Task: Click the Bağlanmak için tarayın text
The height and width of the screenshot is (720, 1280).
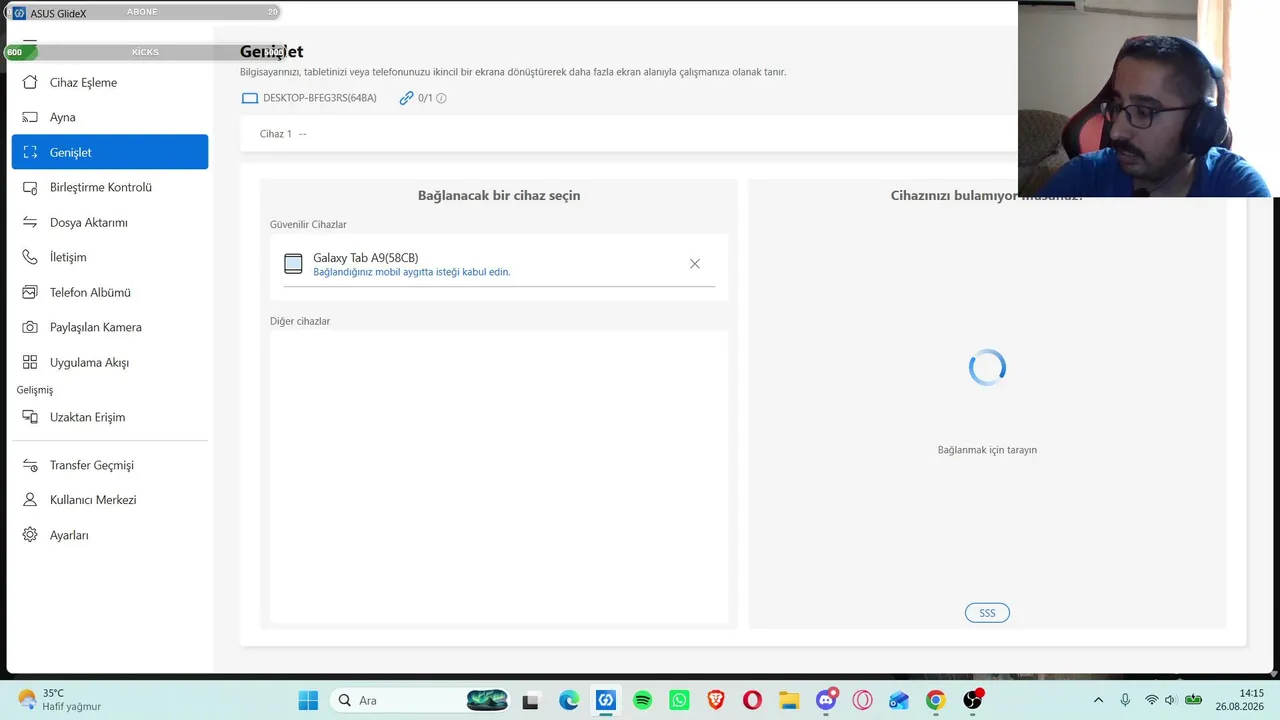Action: [987, 450]
